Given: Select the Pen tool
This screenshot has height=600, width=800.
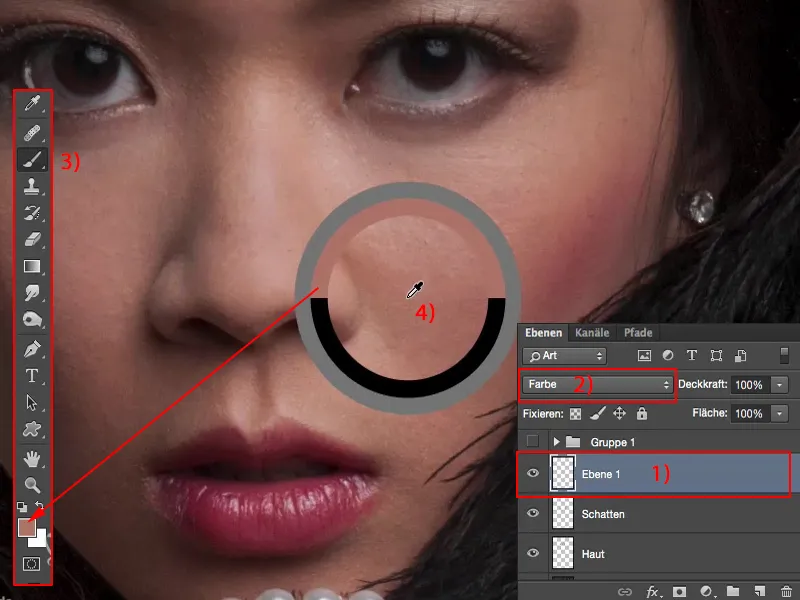Looking at the screenshot, I should tap(32, 349).
